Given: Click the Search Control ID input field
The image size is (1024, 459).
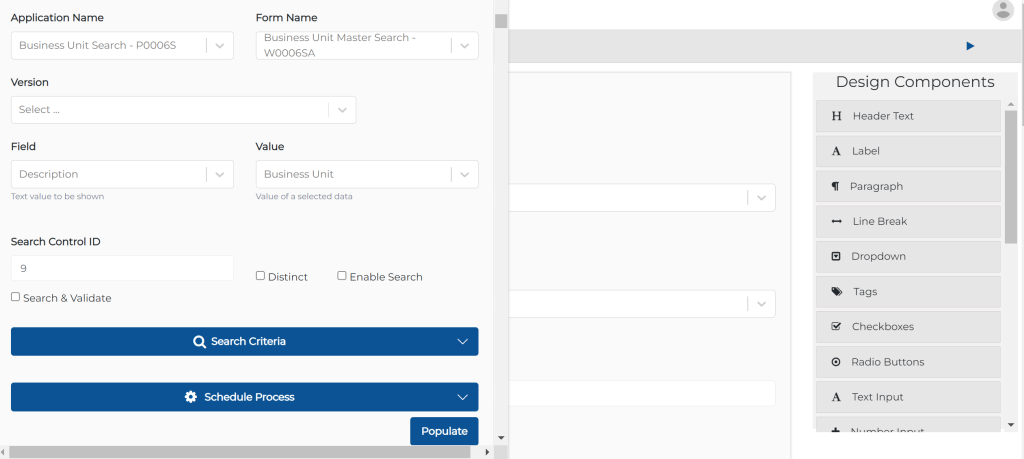Looking at the screenshot, I should pyautogui.click(x=122, y=268).
